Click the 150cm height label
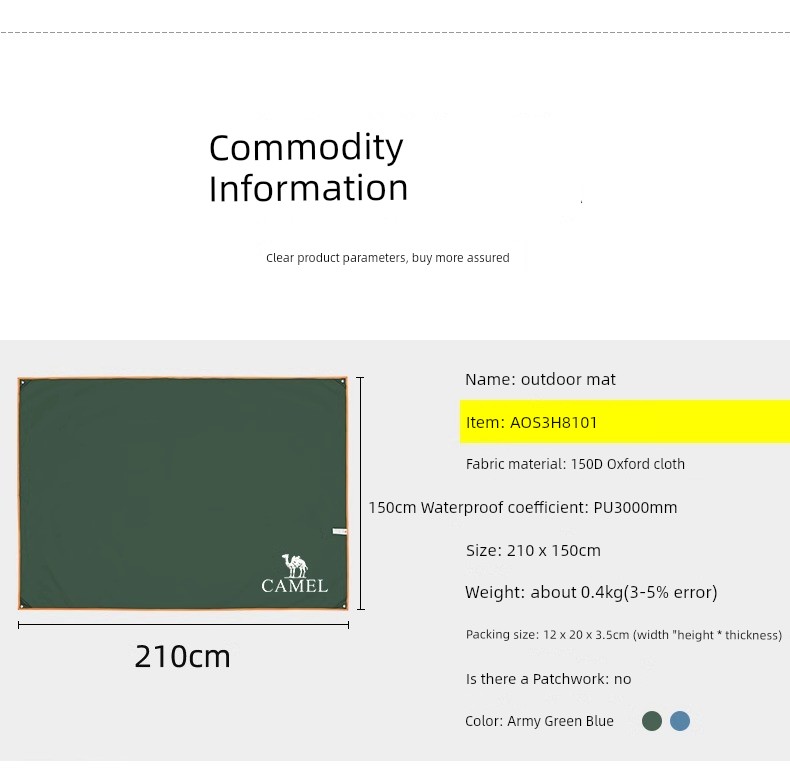The image size is (790, 772). [392, 507]
